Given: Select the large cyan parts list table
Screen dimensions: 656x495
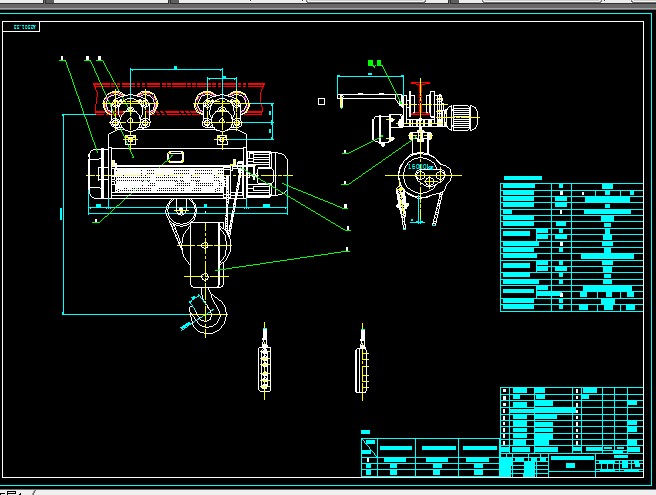Looking at the screenshot, I should (x=571, y=247).
